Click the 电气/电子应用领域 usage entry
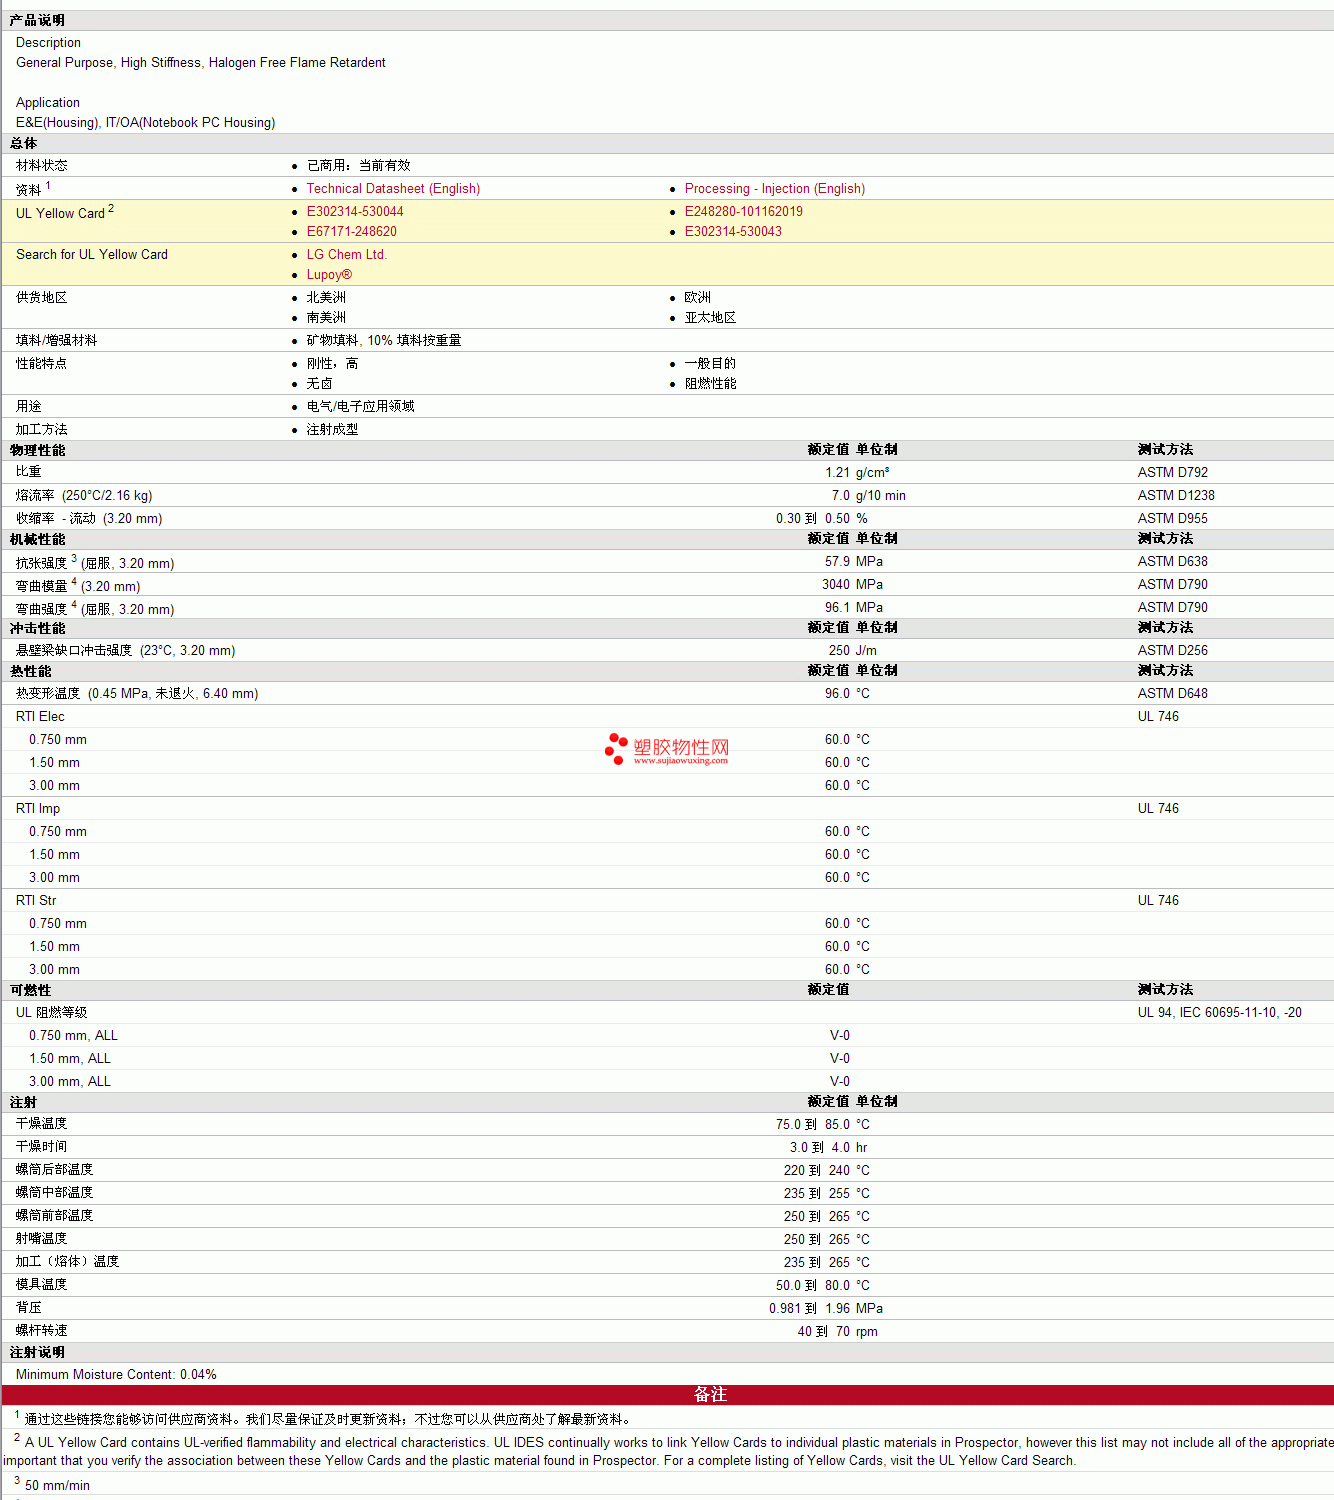Viewport: 1334px width, 1500px height. [x=360, y=406]
